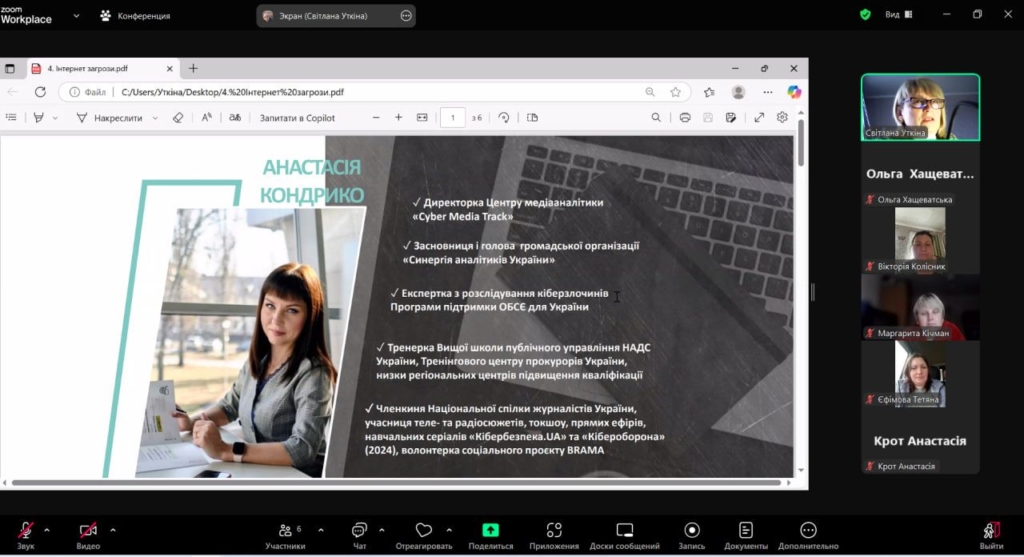Click the Отреагировать reactions heart icon
The width and height of the screenshot is (1024, 557).
click(424, 530)
